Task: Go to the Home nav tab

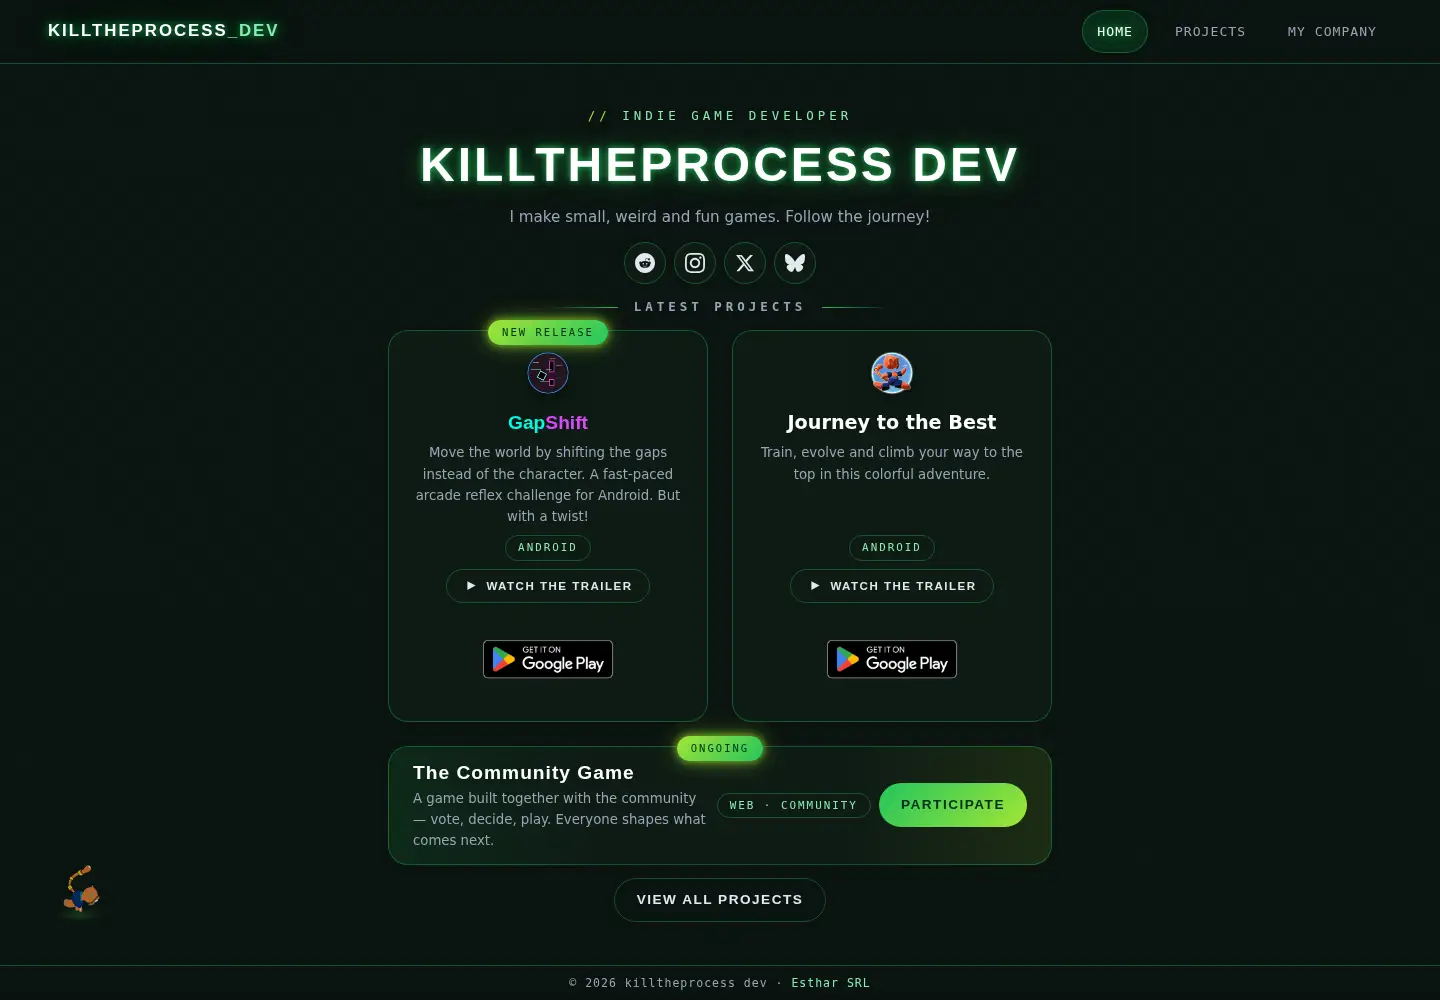Action: (x=1115, y=32)
